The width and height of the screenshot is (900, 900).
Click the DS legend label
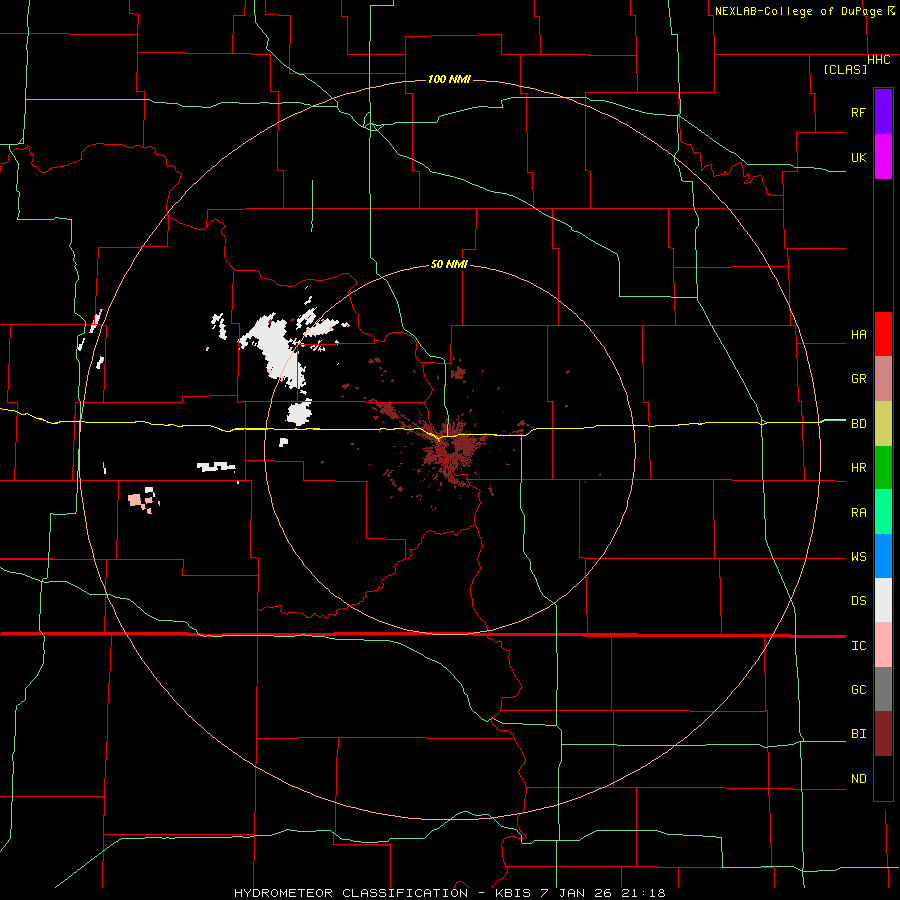pos(859,601)
